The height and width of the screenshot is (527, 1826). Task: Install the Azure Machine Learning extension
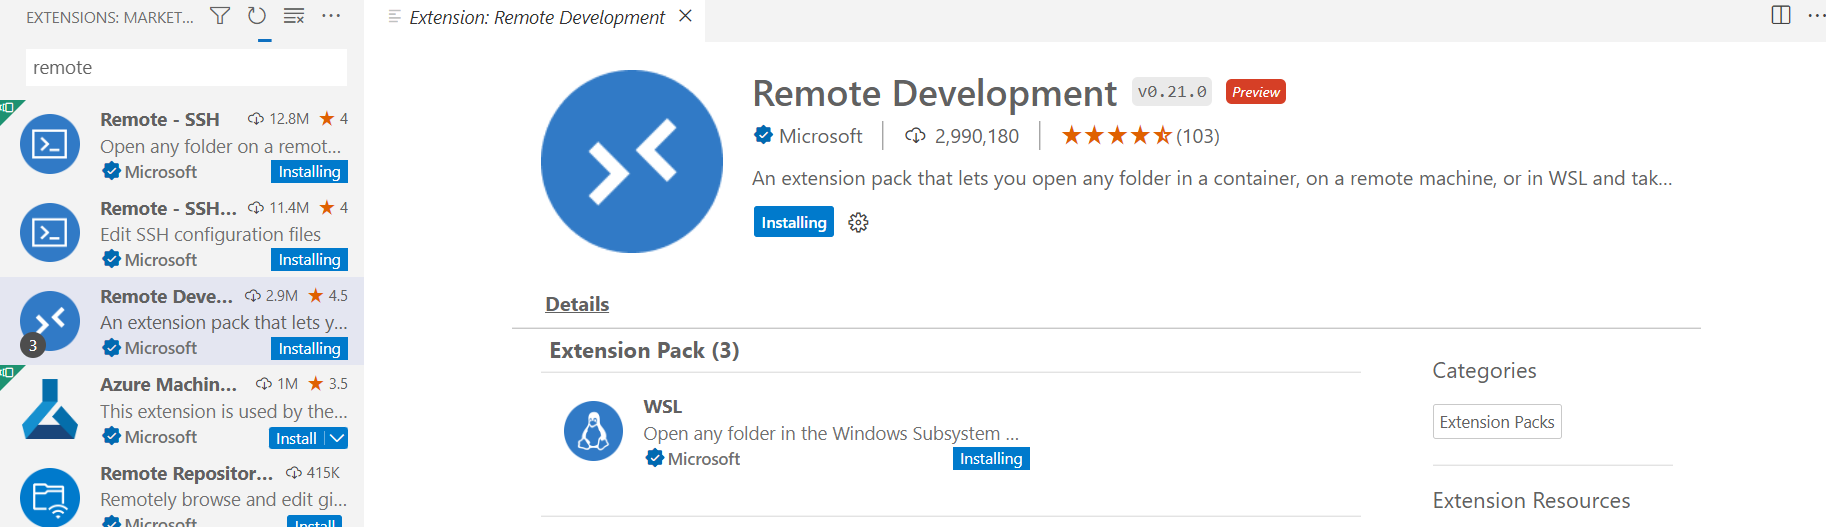pos(296,438)
